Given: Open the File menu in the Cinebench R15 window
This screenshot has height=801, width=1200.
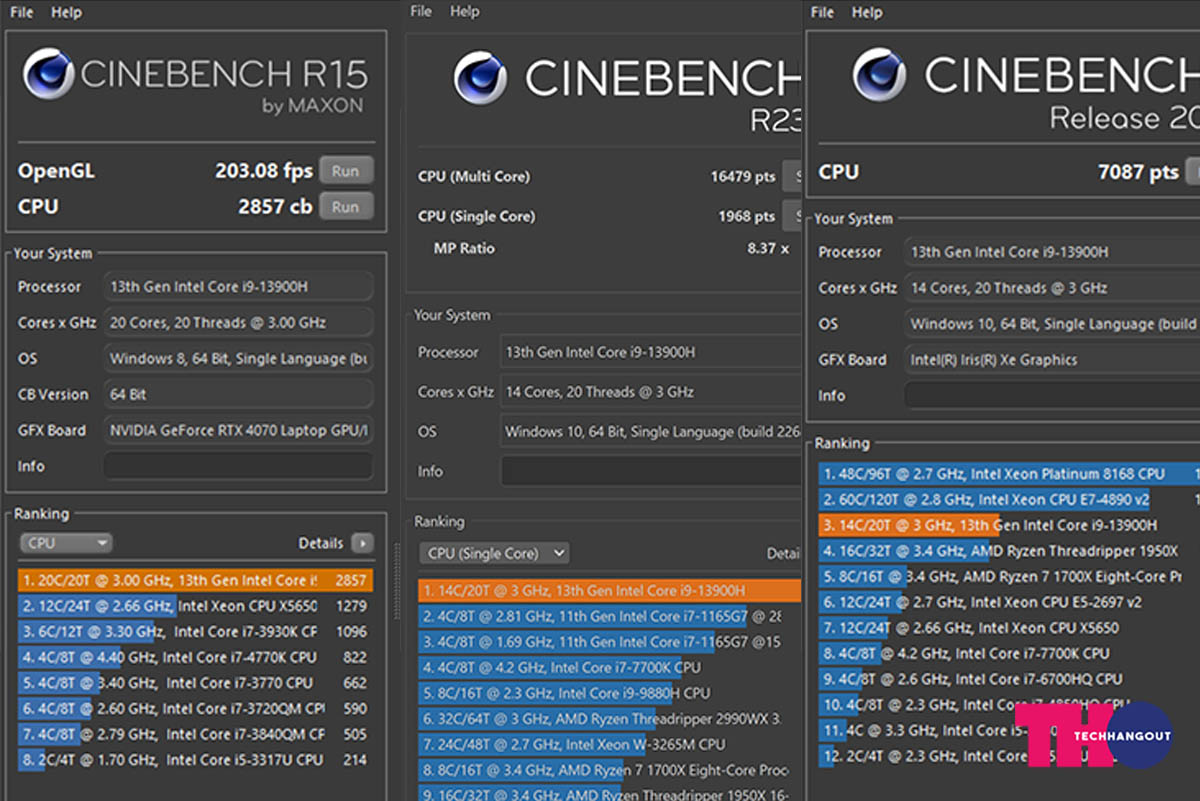Looking at the screenshot, I should 22,13.
